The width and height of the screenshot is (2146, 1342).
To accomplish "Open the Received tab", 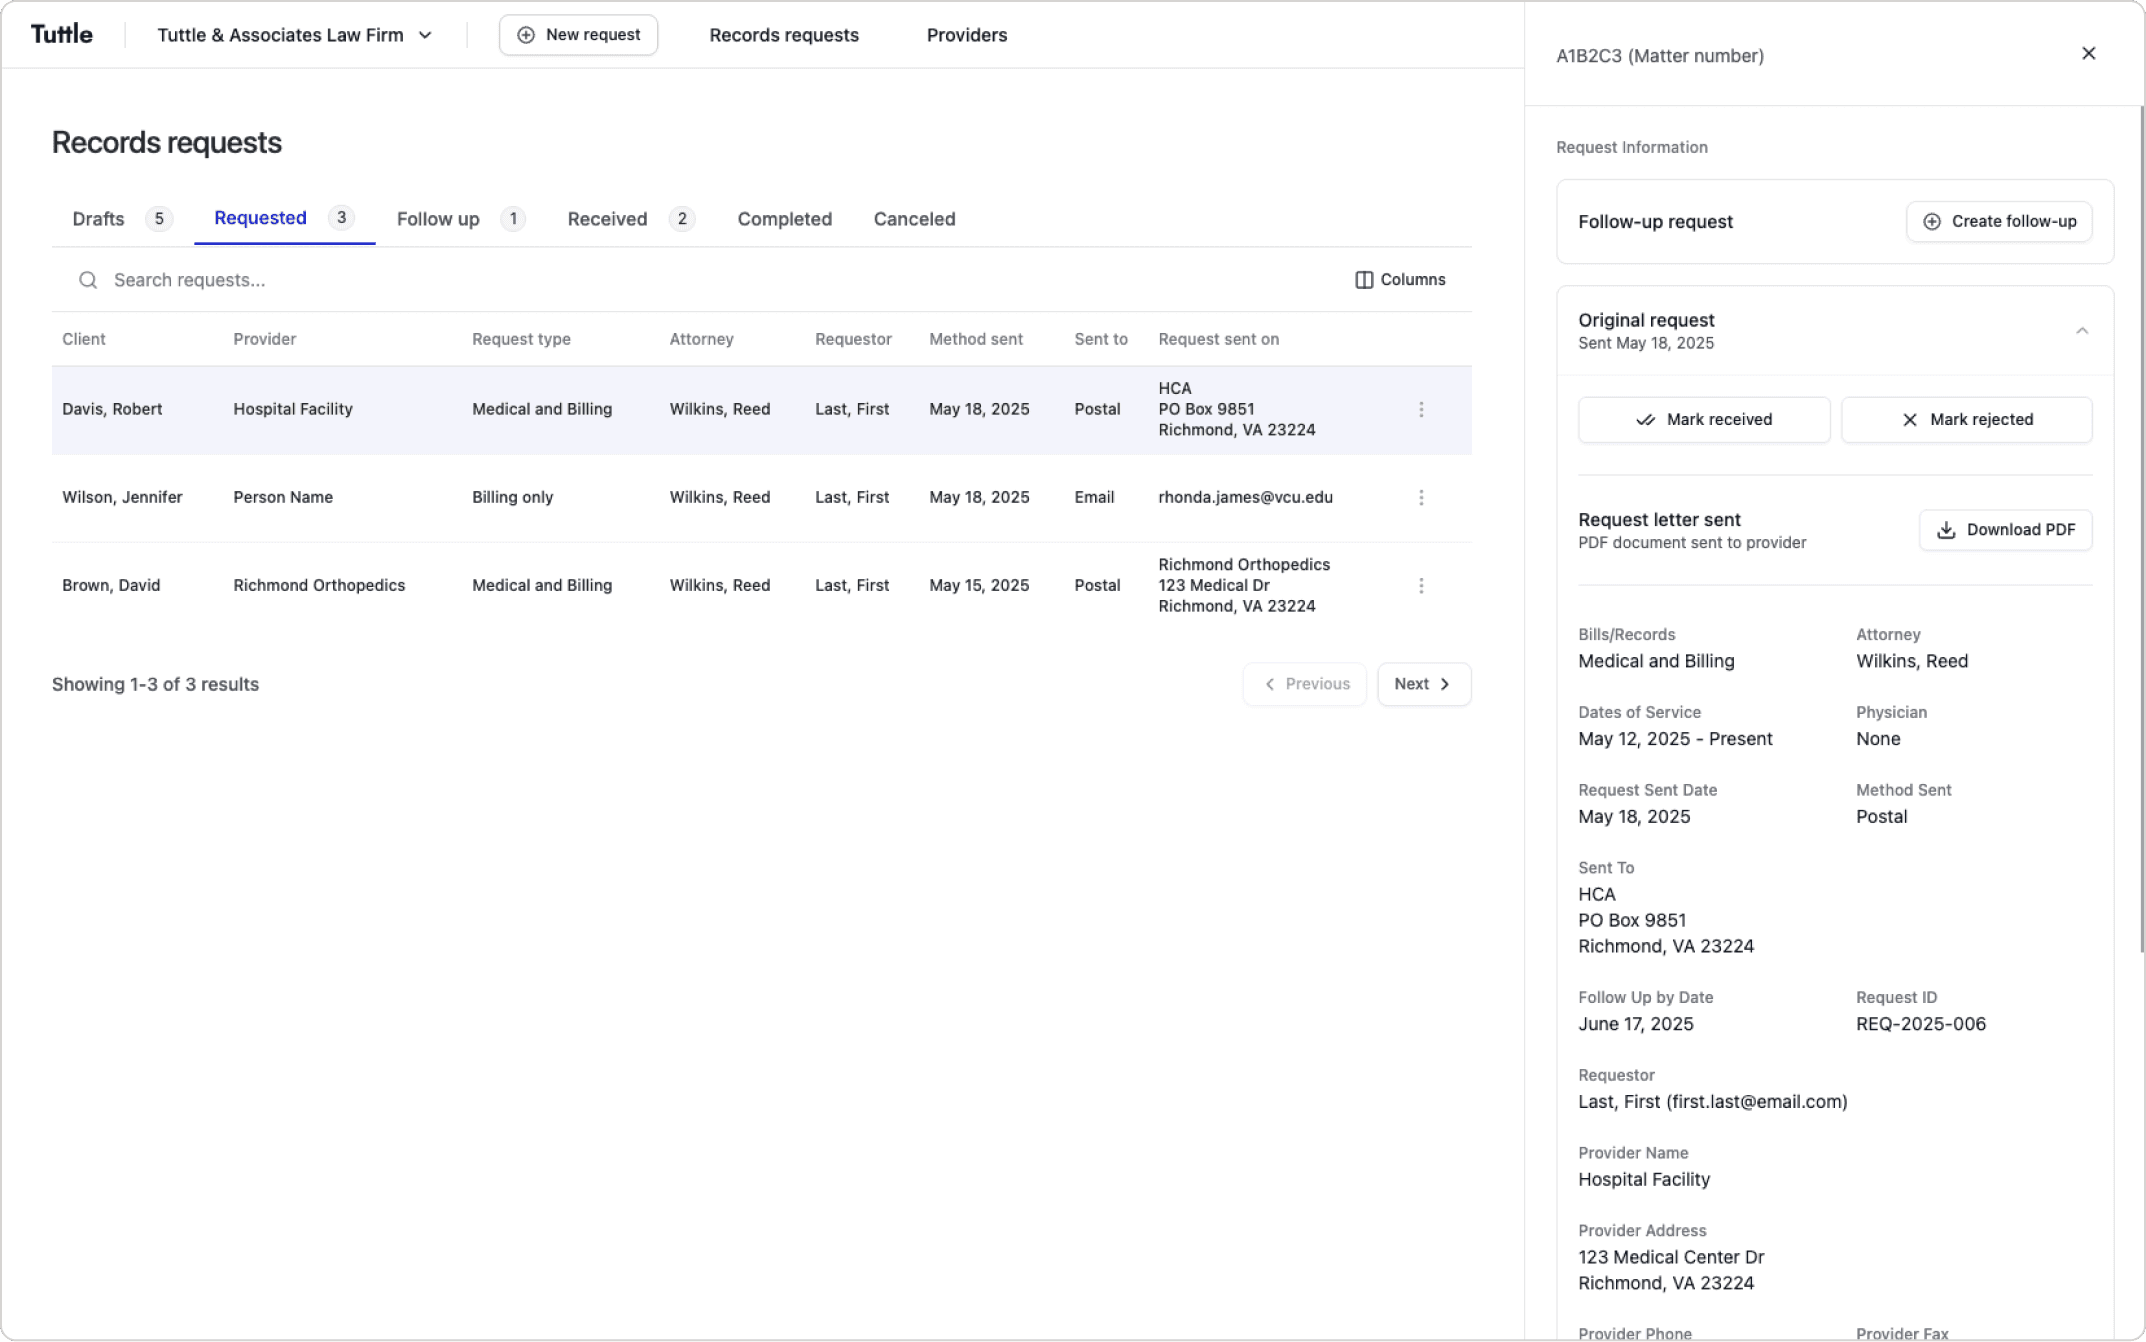I will point(607,219).
